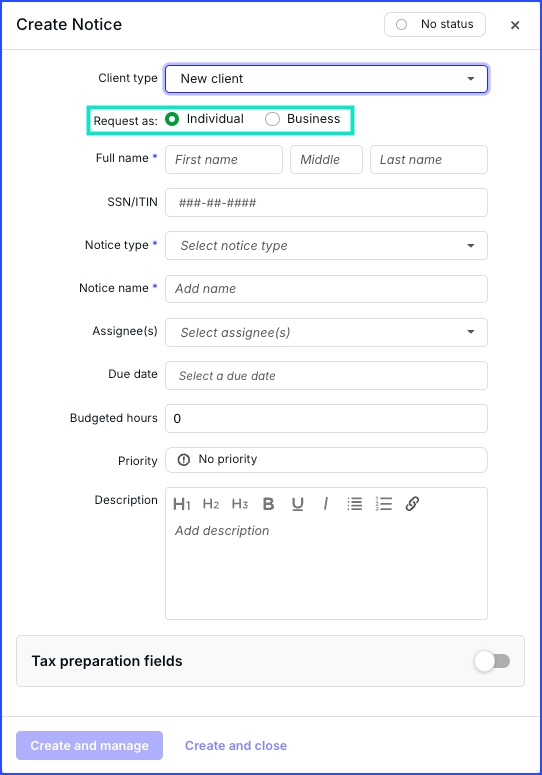Click the Create and close link
Image resolution: width=542 pixels, height=775 pixels.
point(236,745)
